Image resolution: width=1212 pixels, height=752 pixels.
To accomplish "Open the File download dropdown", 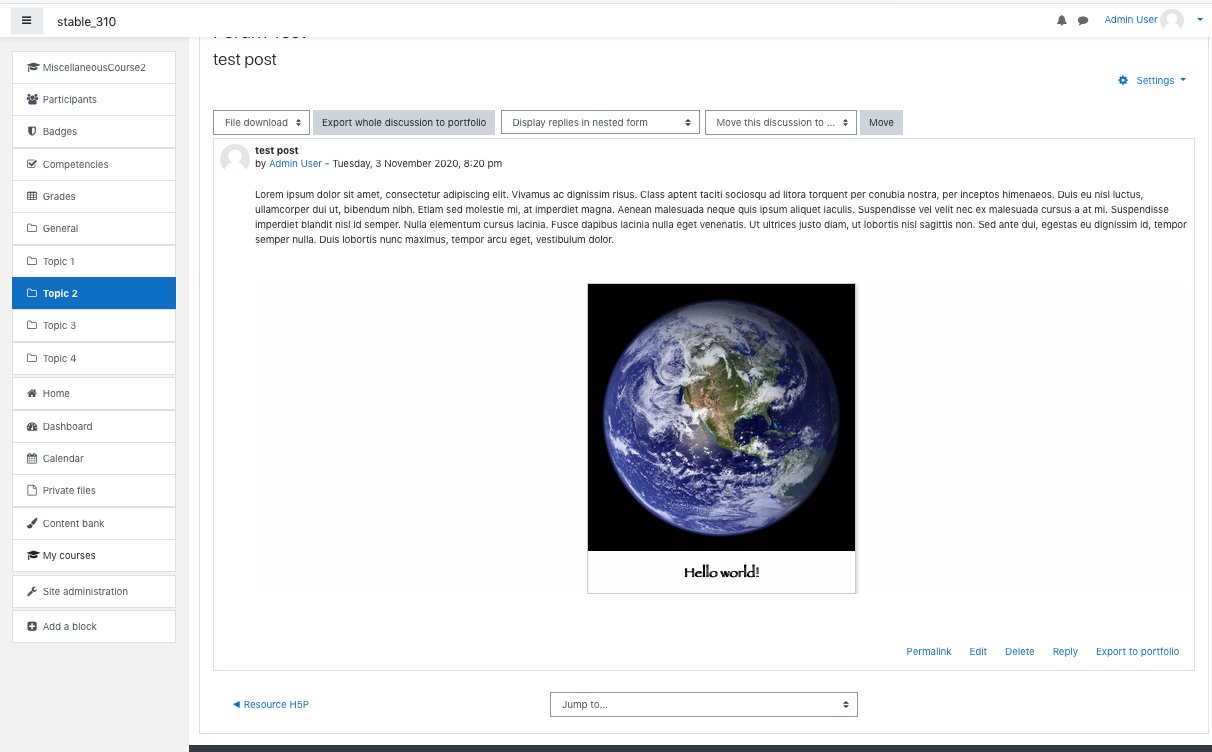I will [261, 122].
